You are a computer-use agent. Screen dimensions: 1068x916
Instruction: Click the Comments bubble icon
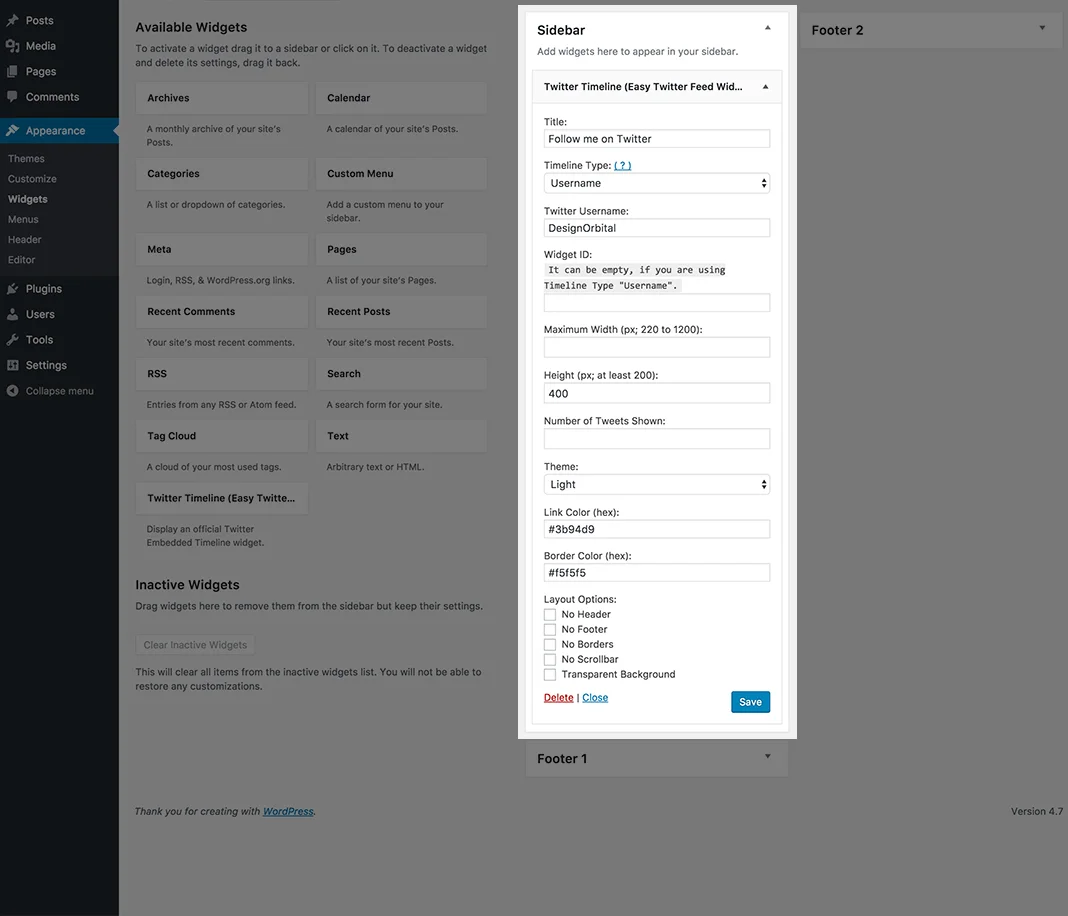(x=12, y=97)
